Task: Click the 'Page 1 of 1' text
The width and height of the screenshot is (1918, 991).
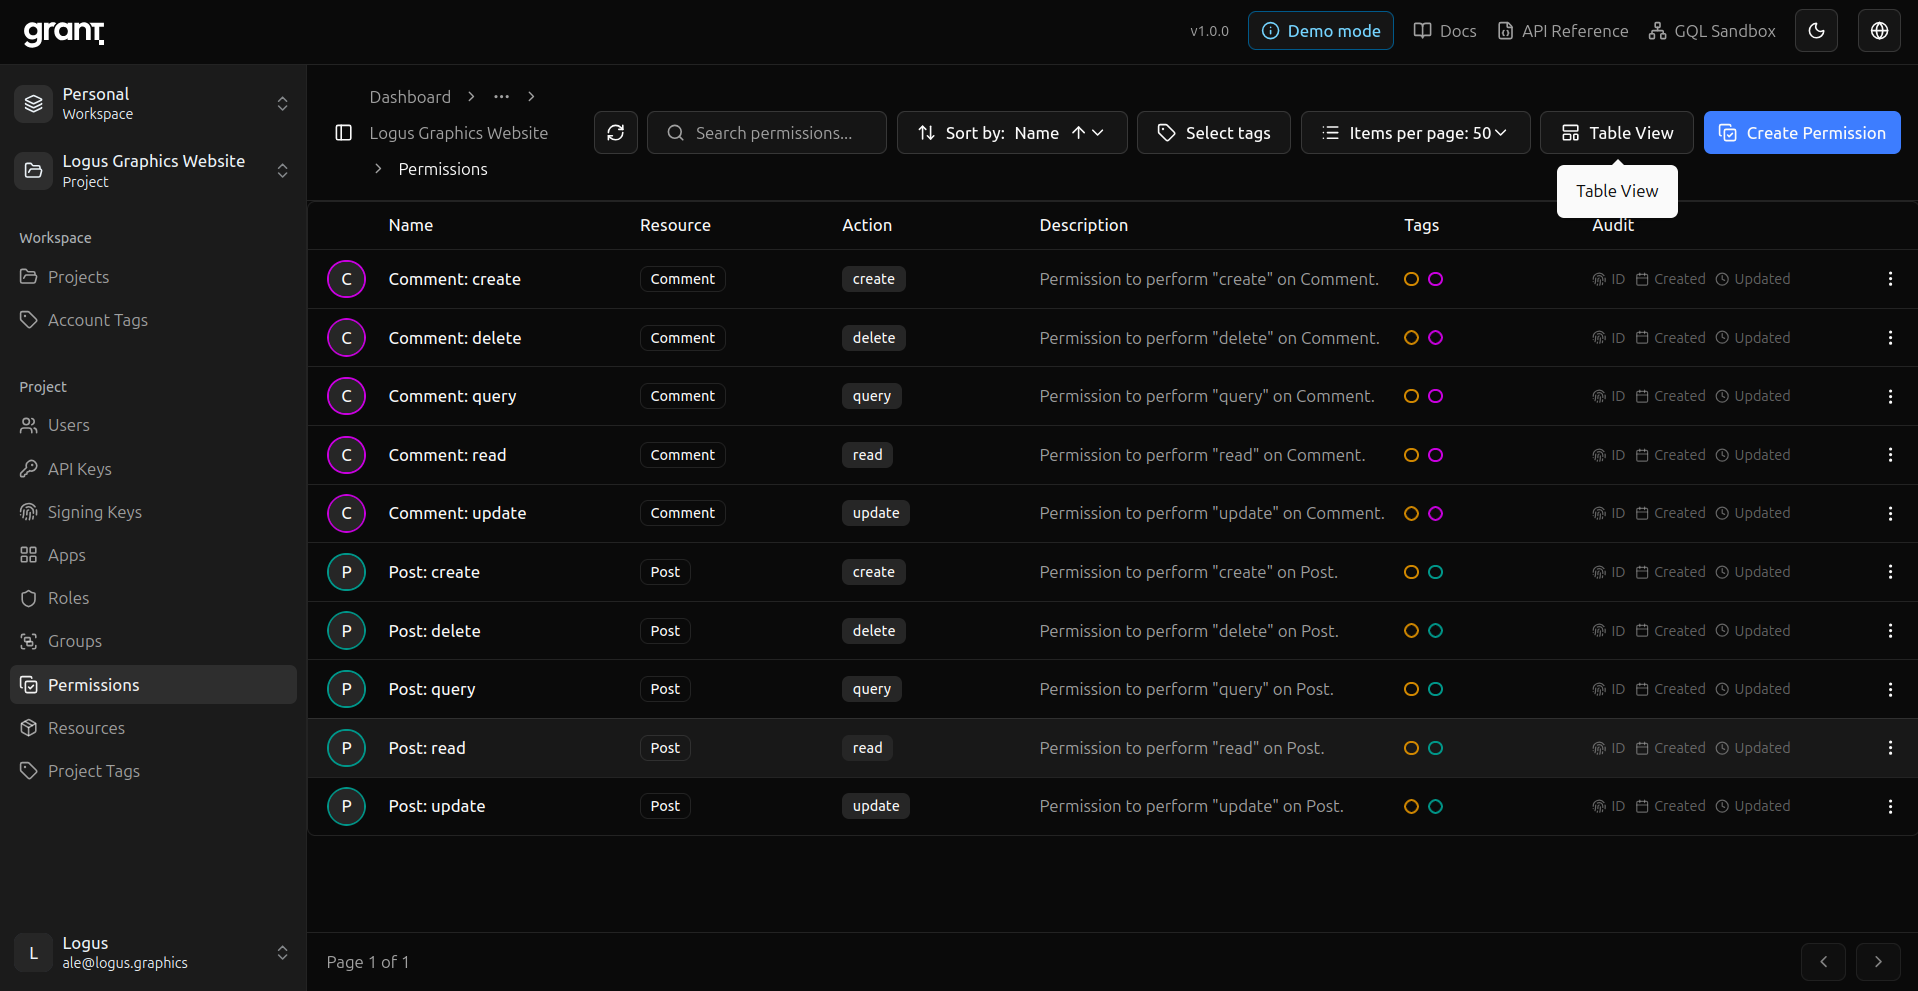Action: [x=368, y=962]
